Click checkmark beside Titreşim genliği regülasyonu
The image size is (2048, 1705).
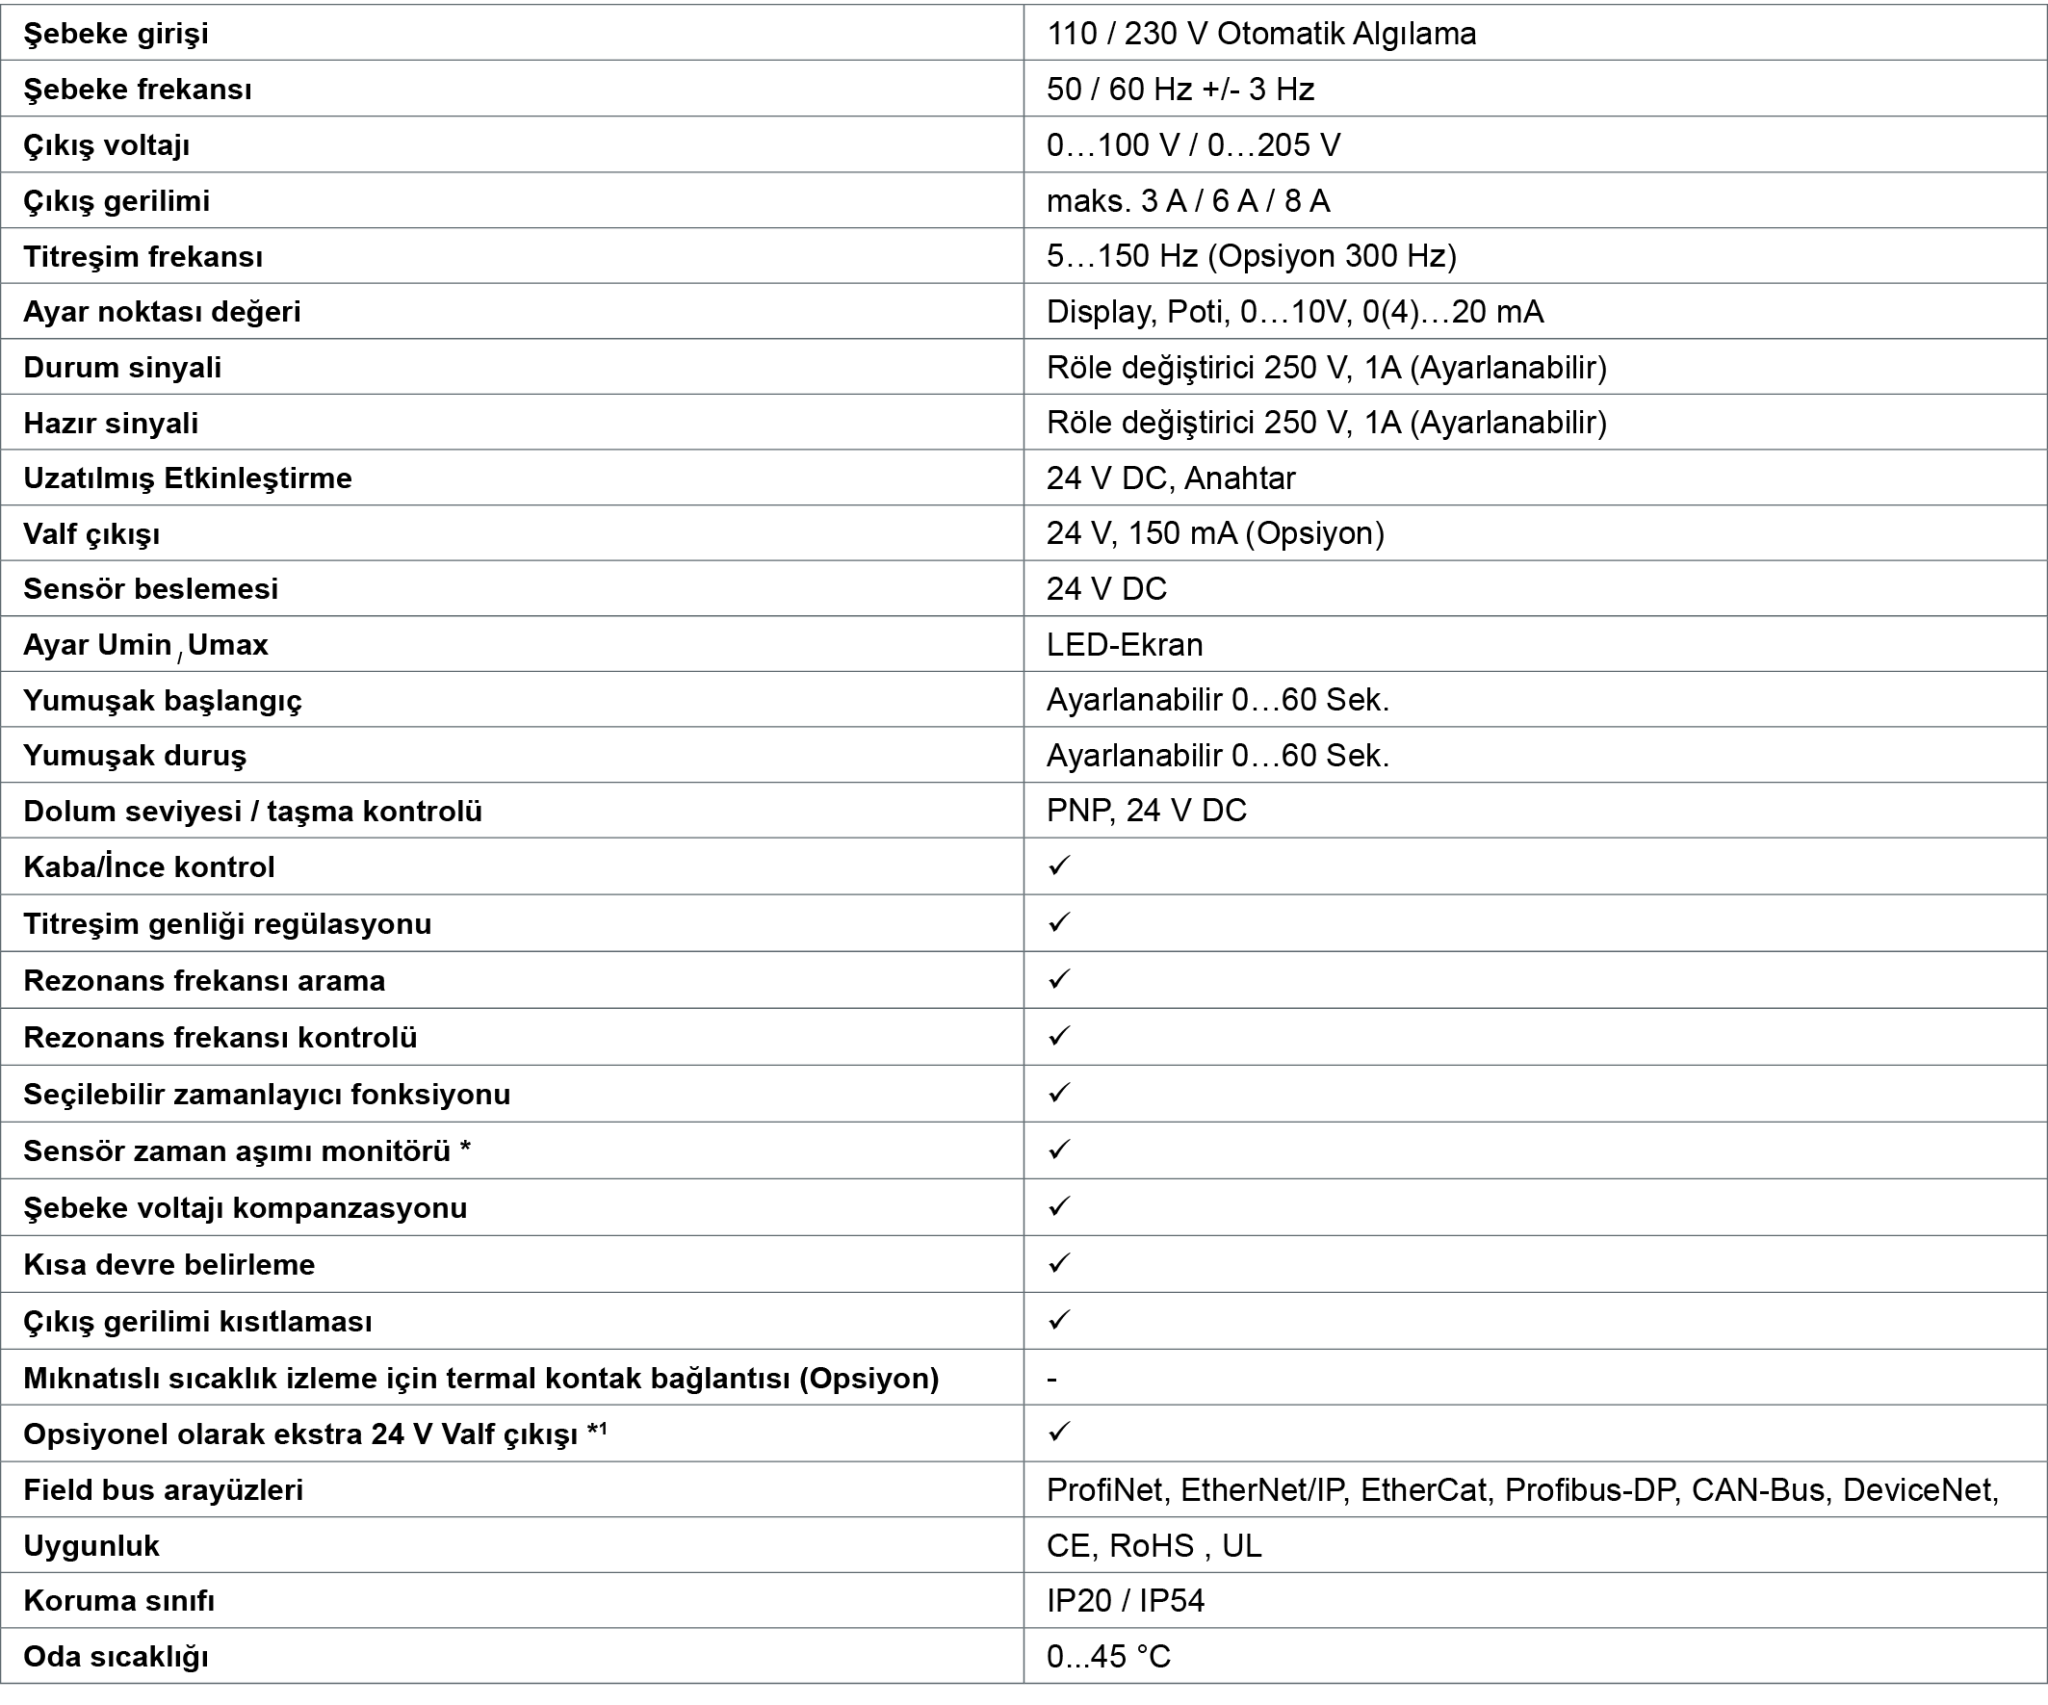[1059, 922]
